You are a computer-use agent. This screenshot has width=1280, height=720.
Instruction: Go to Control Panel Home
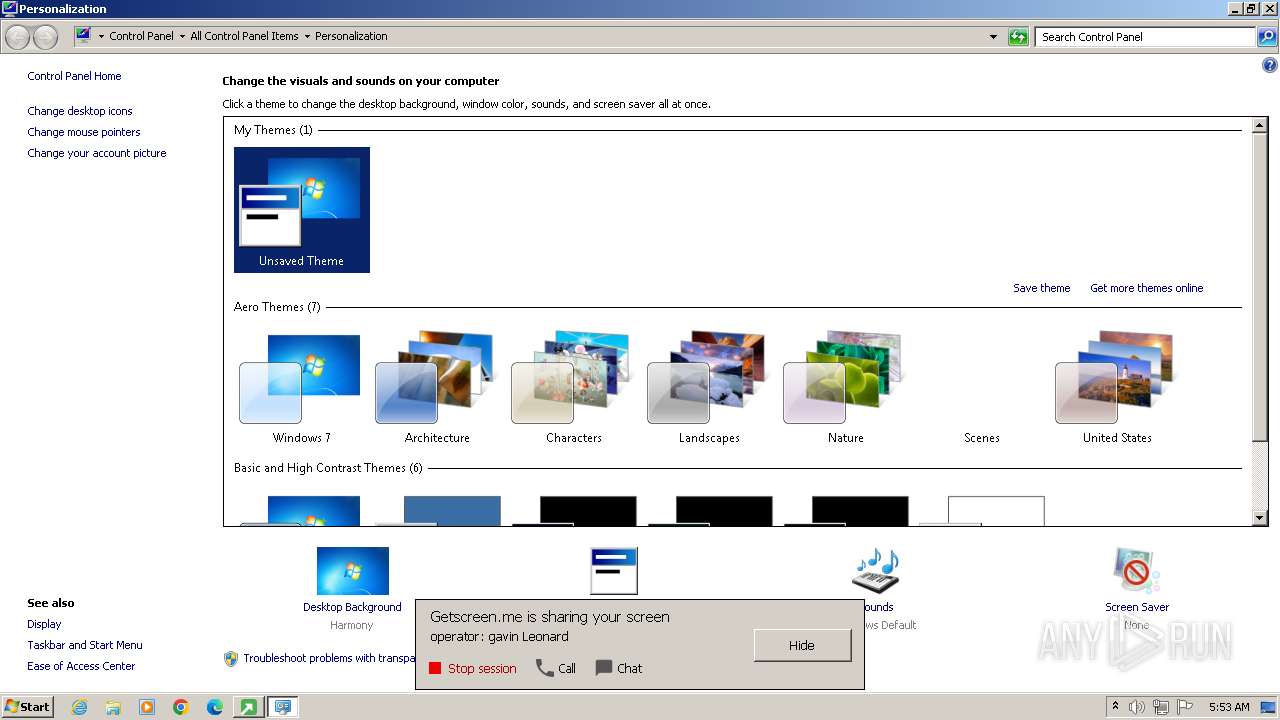74,76
